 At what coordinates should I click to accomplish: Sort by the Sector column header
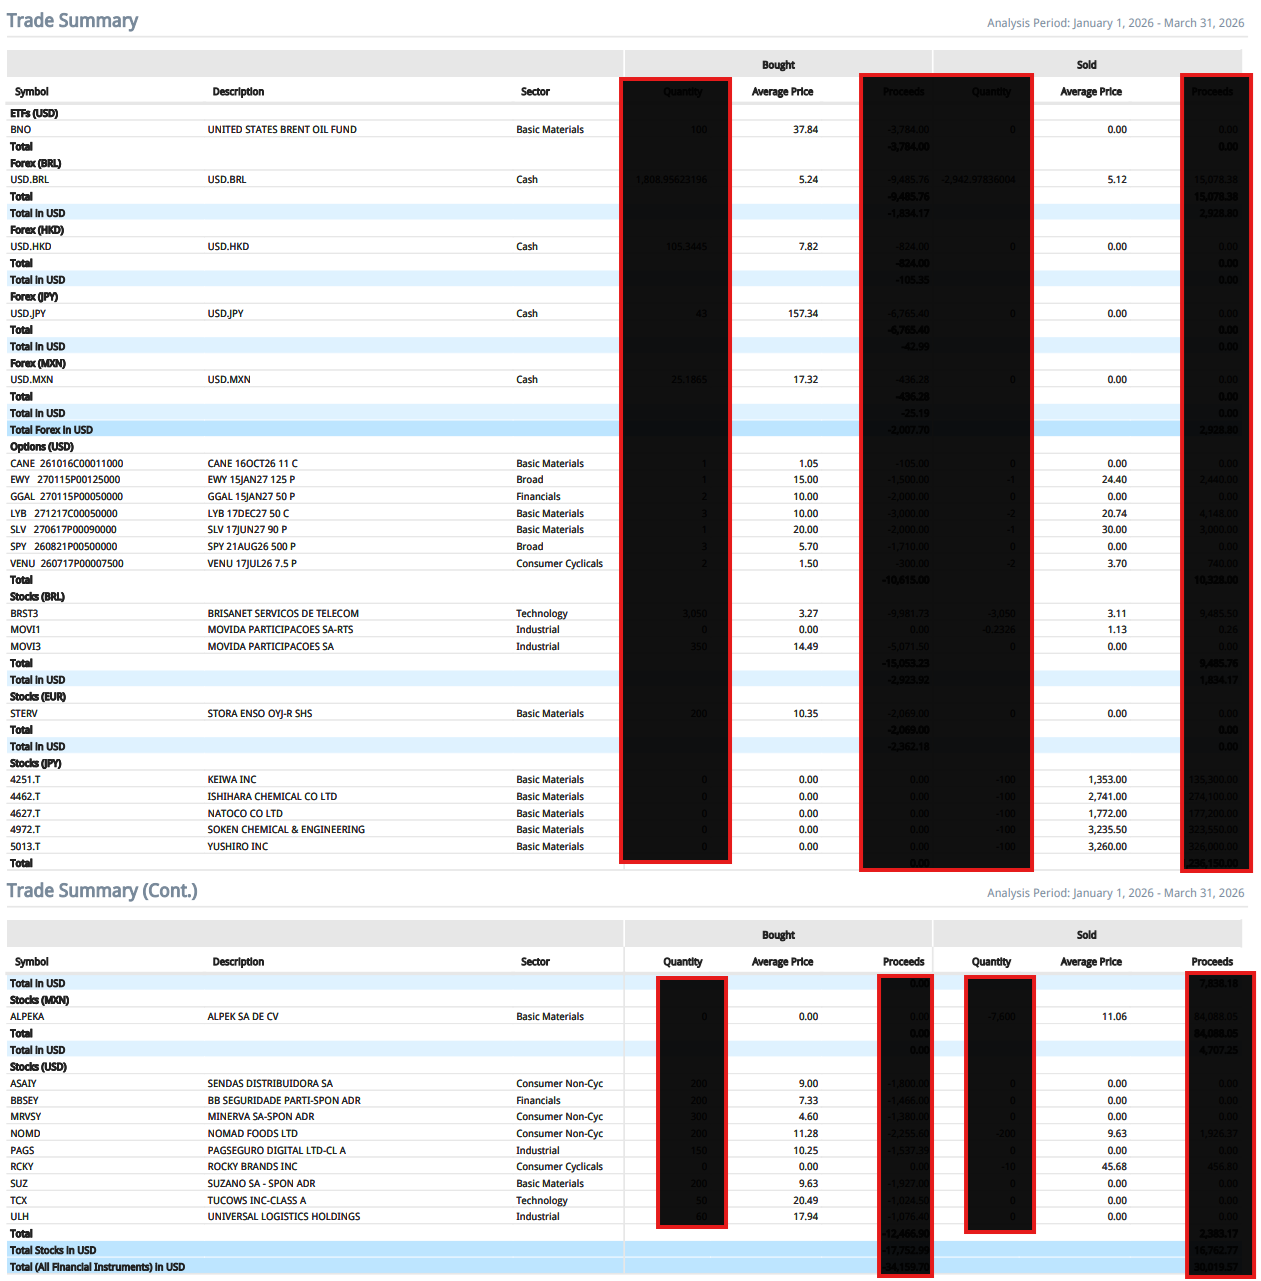click(x=535, y=91)
